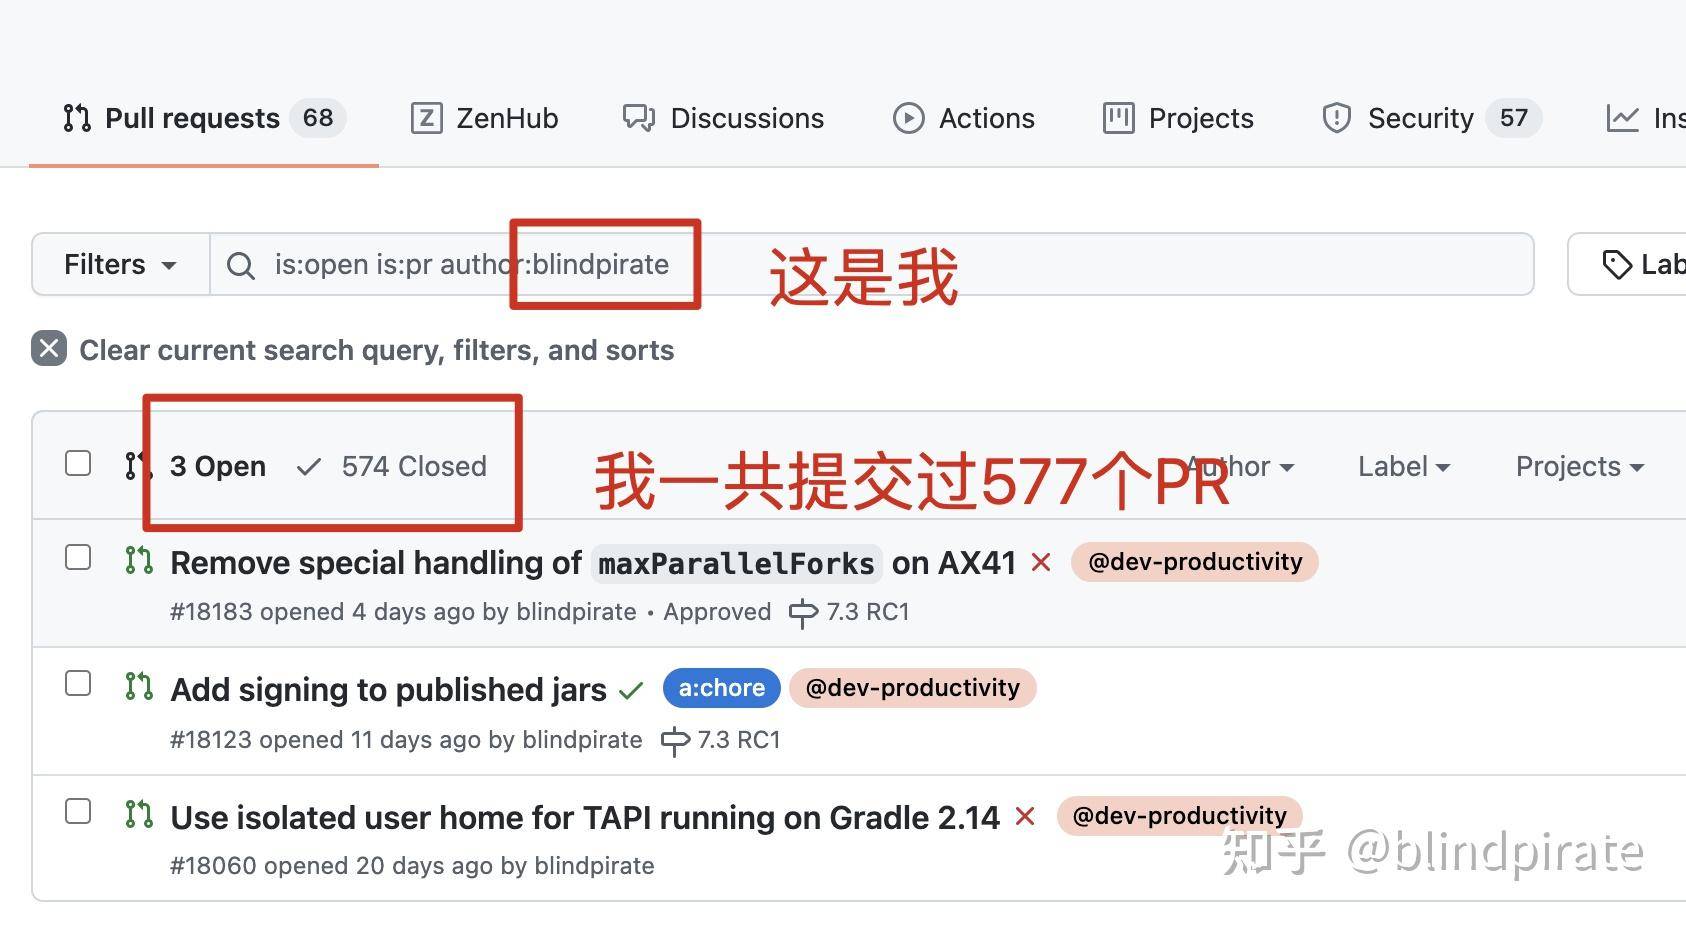Open the Pull requests tab
Viewport: 1686px width, 926px height.
pos(204,118)
